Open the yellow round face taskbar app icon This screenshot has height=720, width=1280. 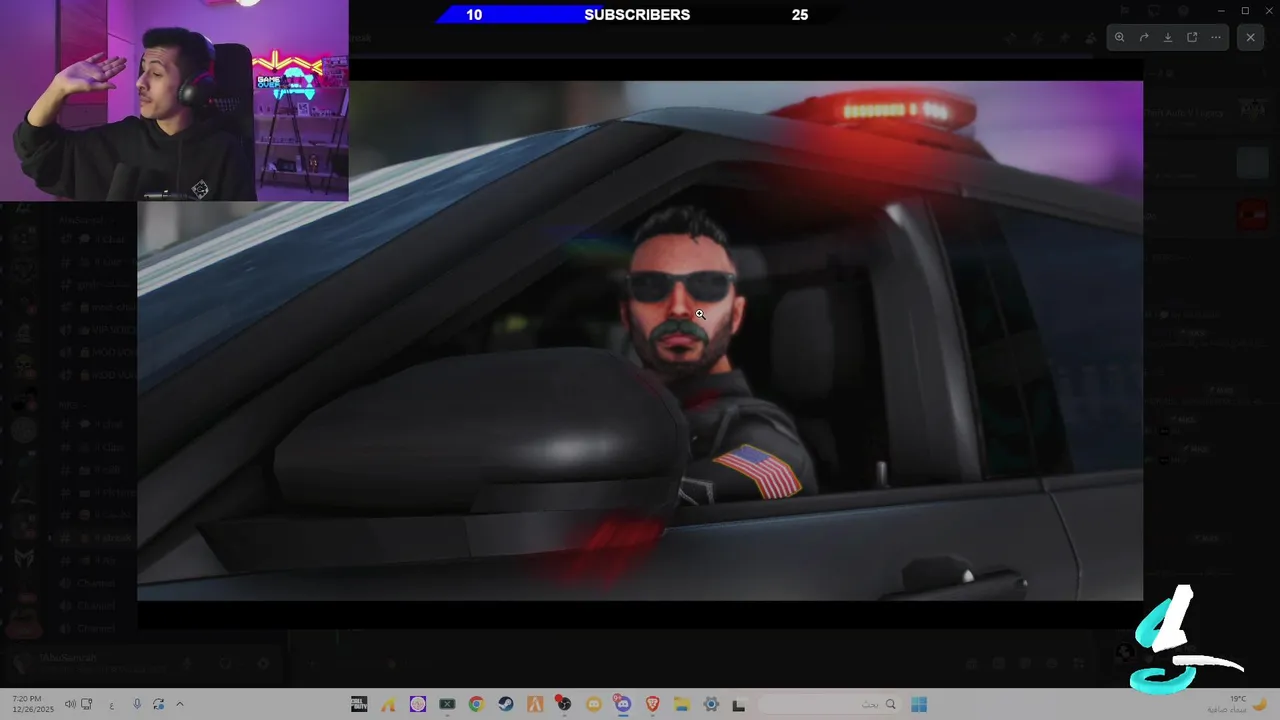coord(594,704)
